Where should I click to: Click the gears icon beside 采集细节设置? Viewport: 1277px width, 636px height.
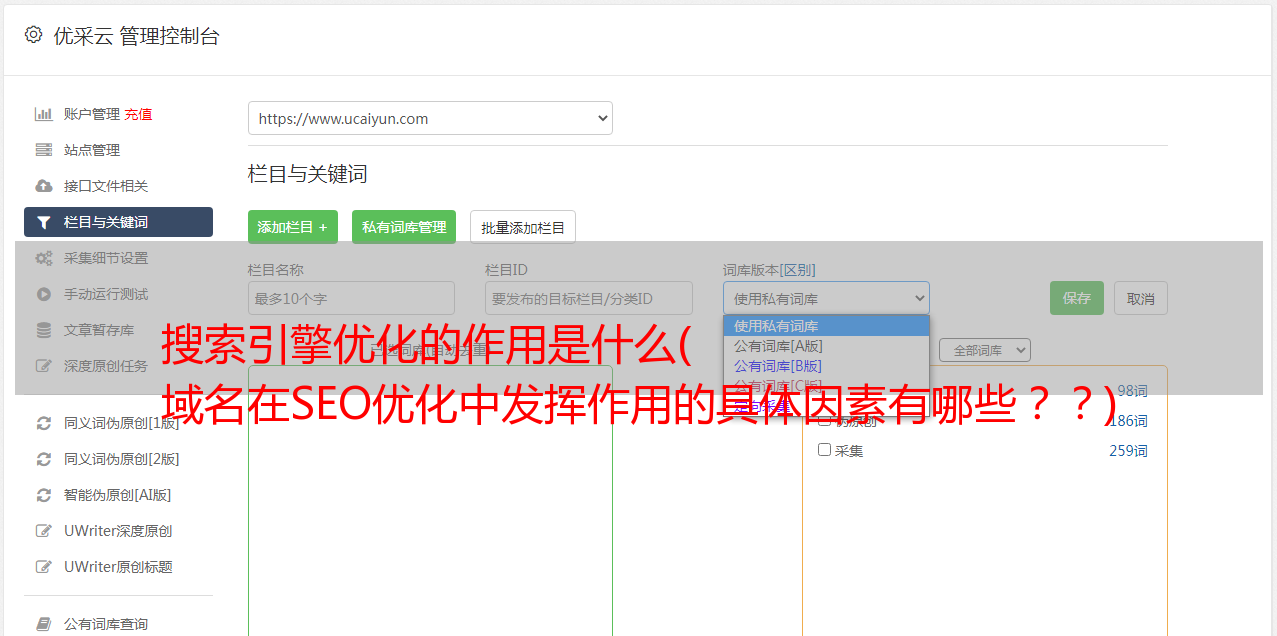43,258
